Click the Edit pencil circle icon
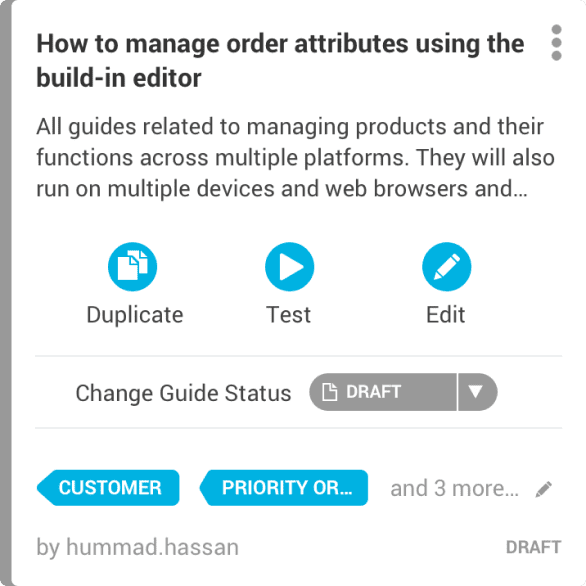This screenshot has width=586, height=586. point(446,266)
